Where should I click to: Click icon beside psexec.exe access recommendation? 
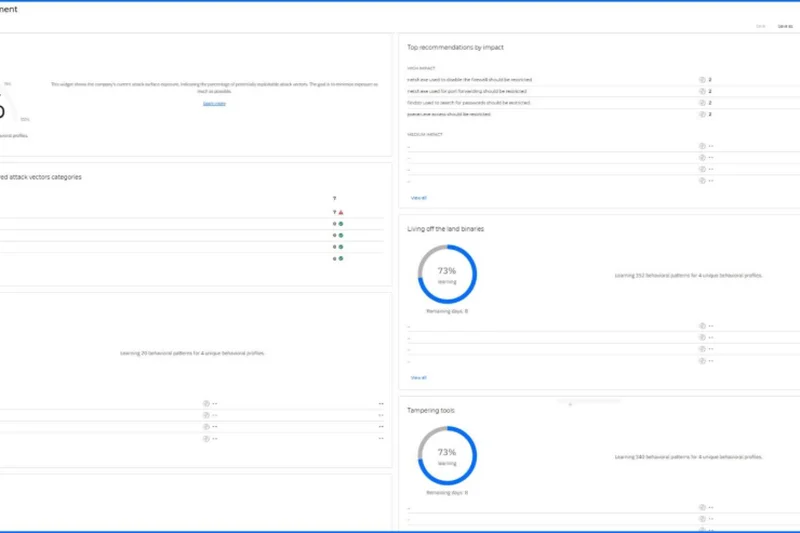tap(702, 114)
